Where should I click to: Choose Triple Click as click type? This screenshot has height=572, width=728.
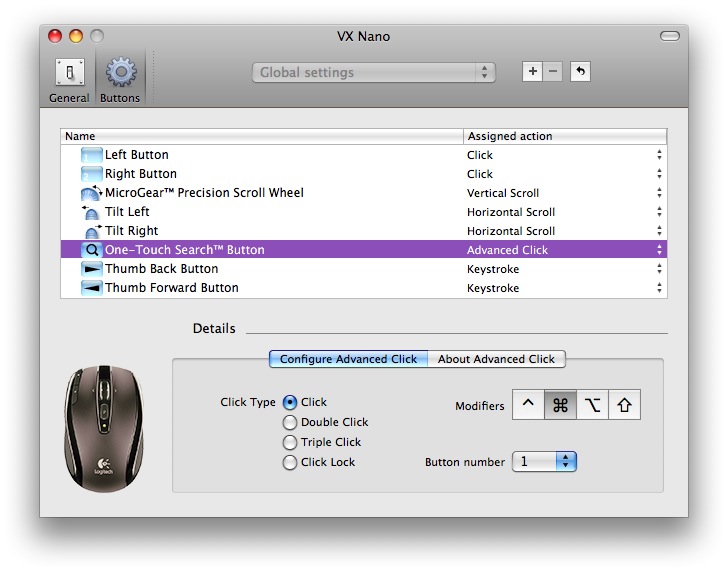(290, 442)
